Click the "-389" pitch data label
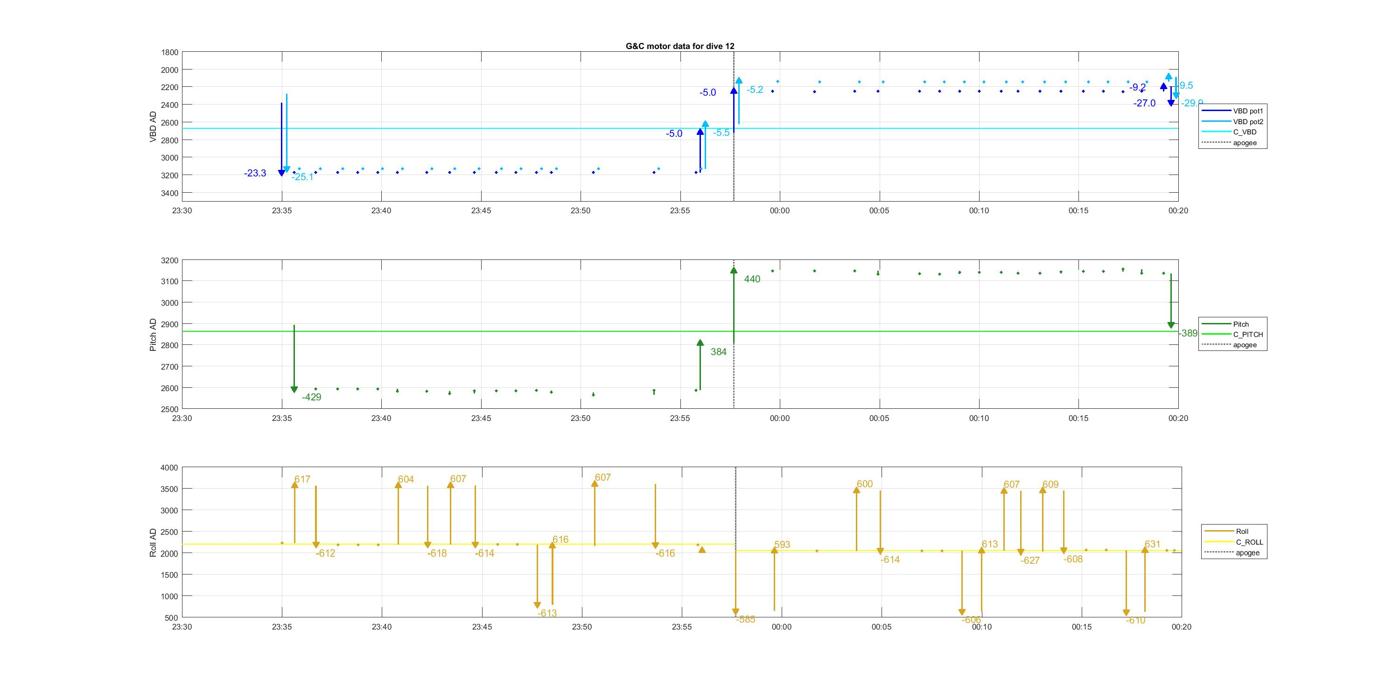Image resolution: width=1400 pixels, height=693 pixels. [1188, 333]
